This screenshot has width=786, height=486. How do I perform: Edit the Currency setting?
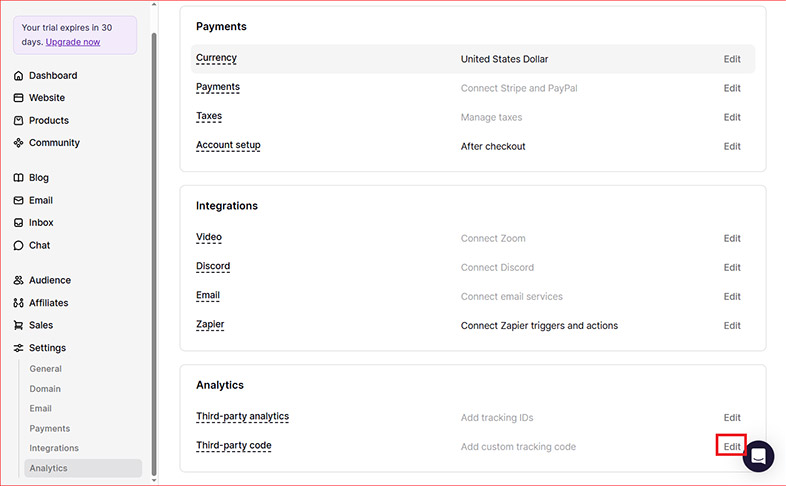(x=732, y=59)
